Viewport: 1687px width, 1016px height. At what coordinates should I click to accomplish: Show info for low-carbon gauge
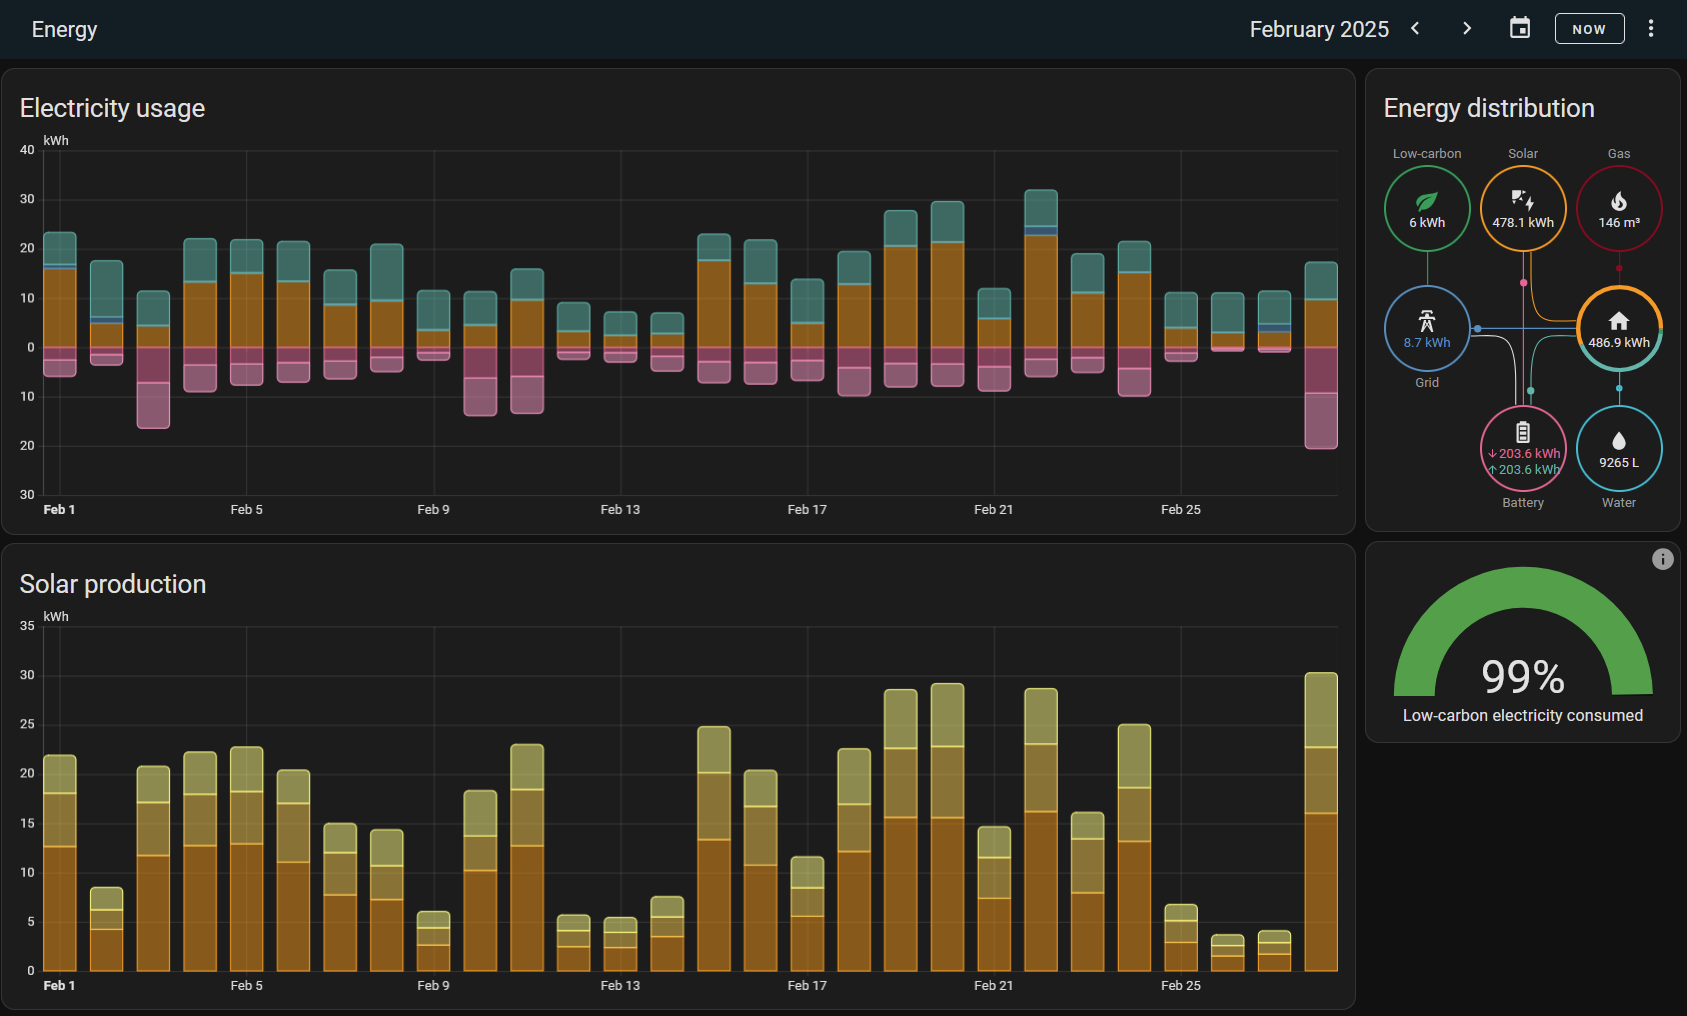(1662, 559)
